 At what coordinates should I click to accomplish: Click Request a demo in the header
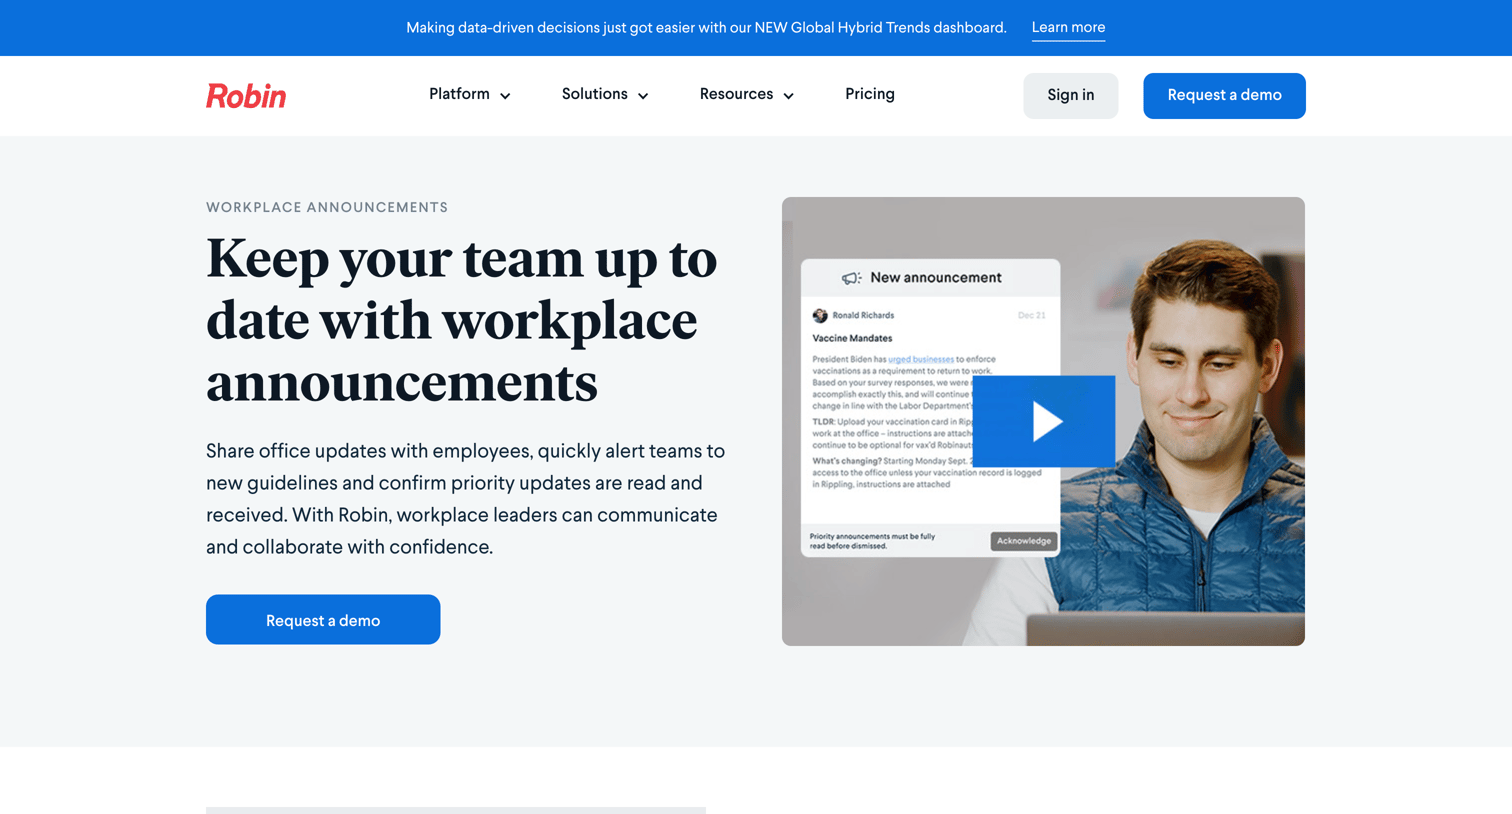point(1224,96)
